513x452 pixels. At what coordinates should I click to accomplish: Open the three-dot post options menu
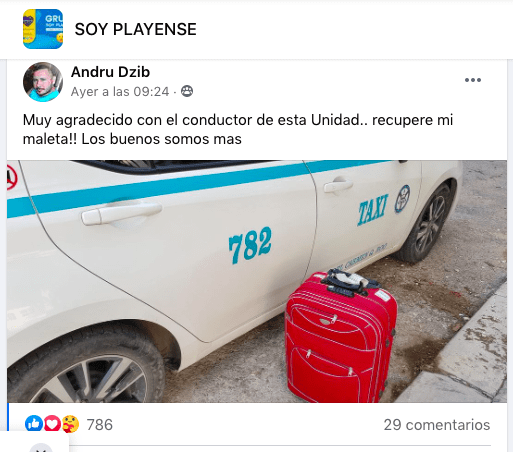point(473,80)
